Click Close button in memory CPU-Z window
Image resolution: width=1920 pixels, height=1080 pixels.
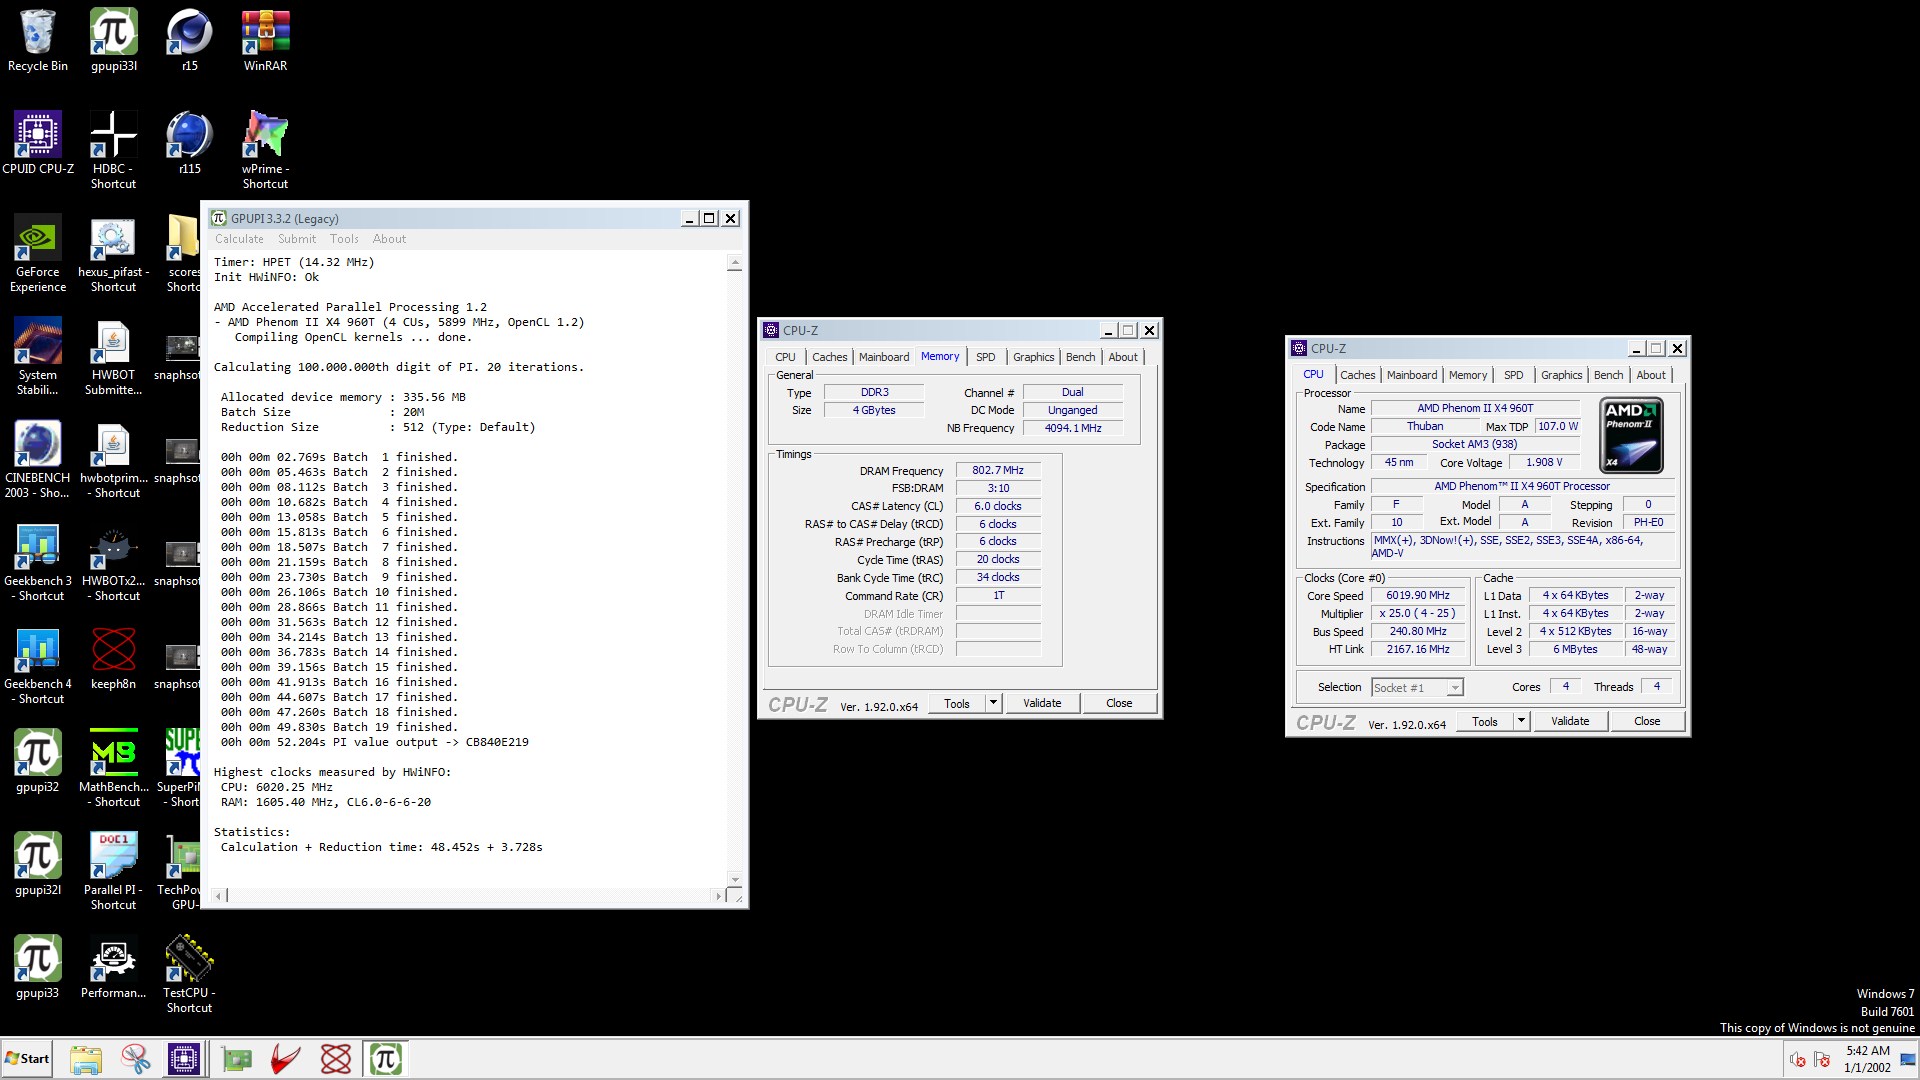(1119, 703)
